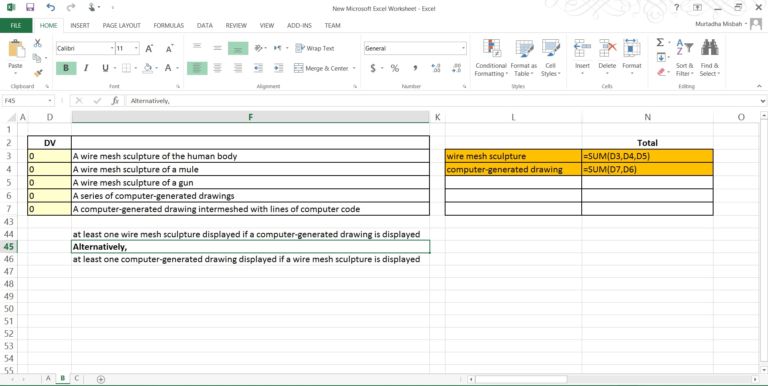Paste clipboard contents
The height and width of the screenshot is (386, 768).
point(16,55)
